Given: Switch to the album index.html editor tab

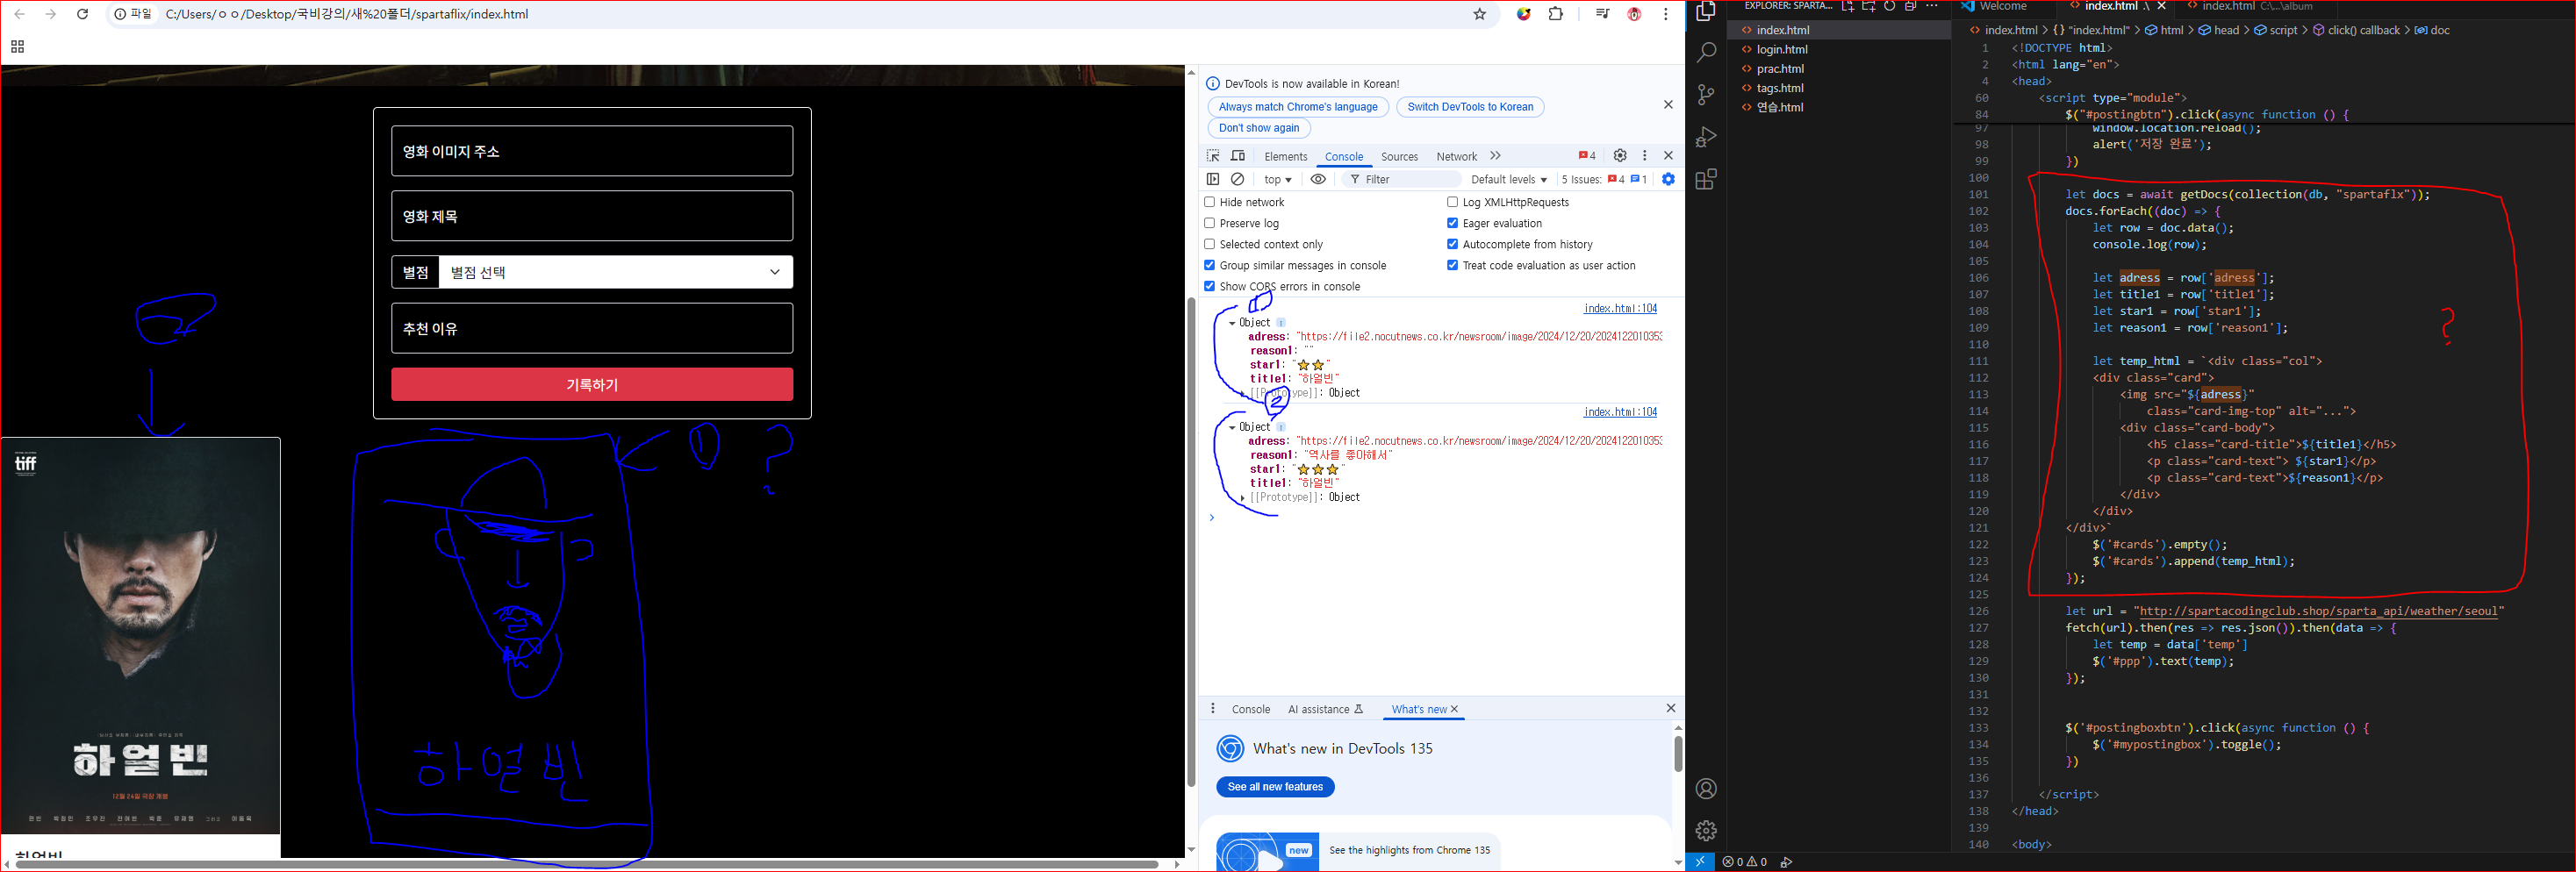Looking at the screenshot, I should (x=2259, y=6).
